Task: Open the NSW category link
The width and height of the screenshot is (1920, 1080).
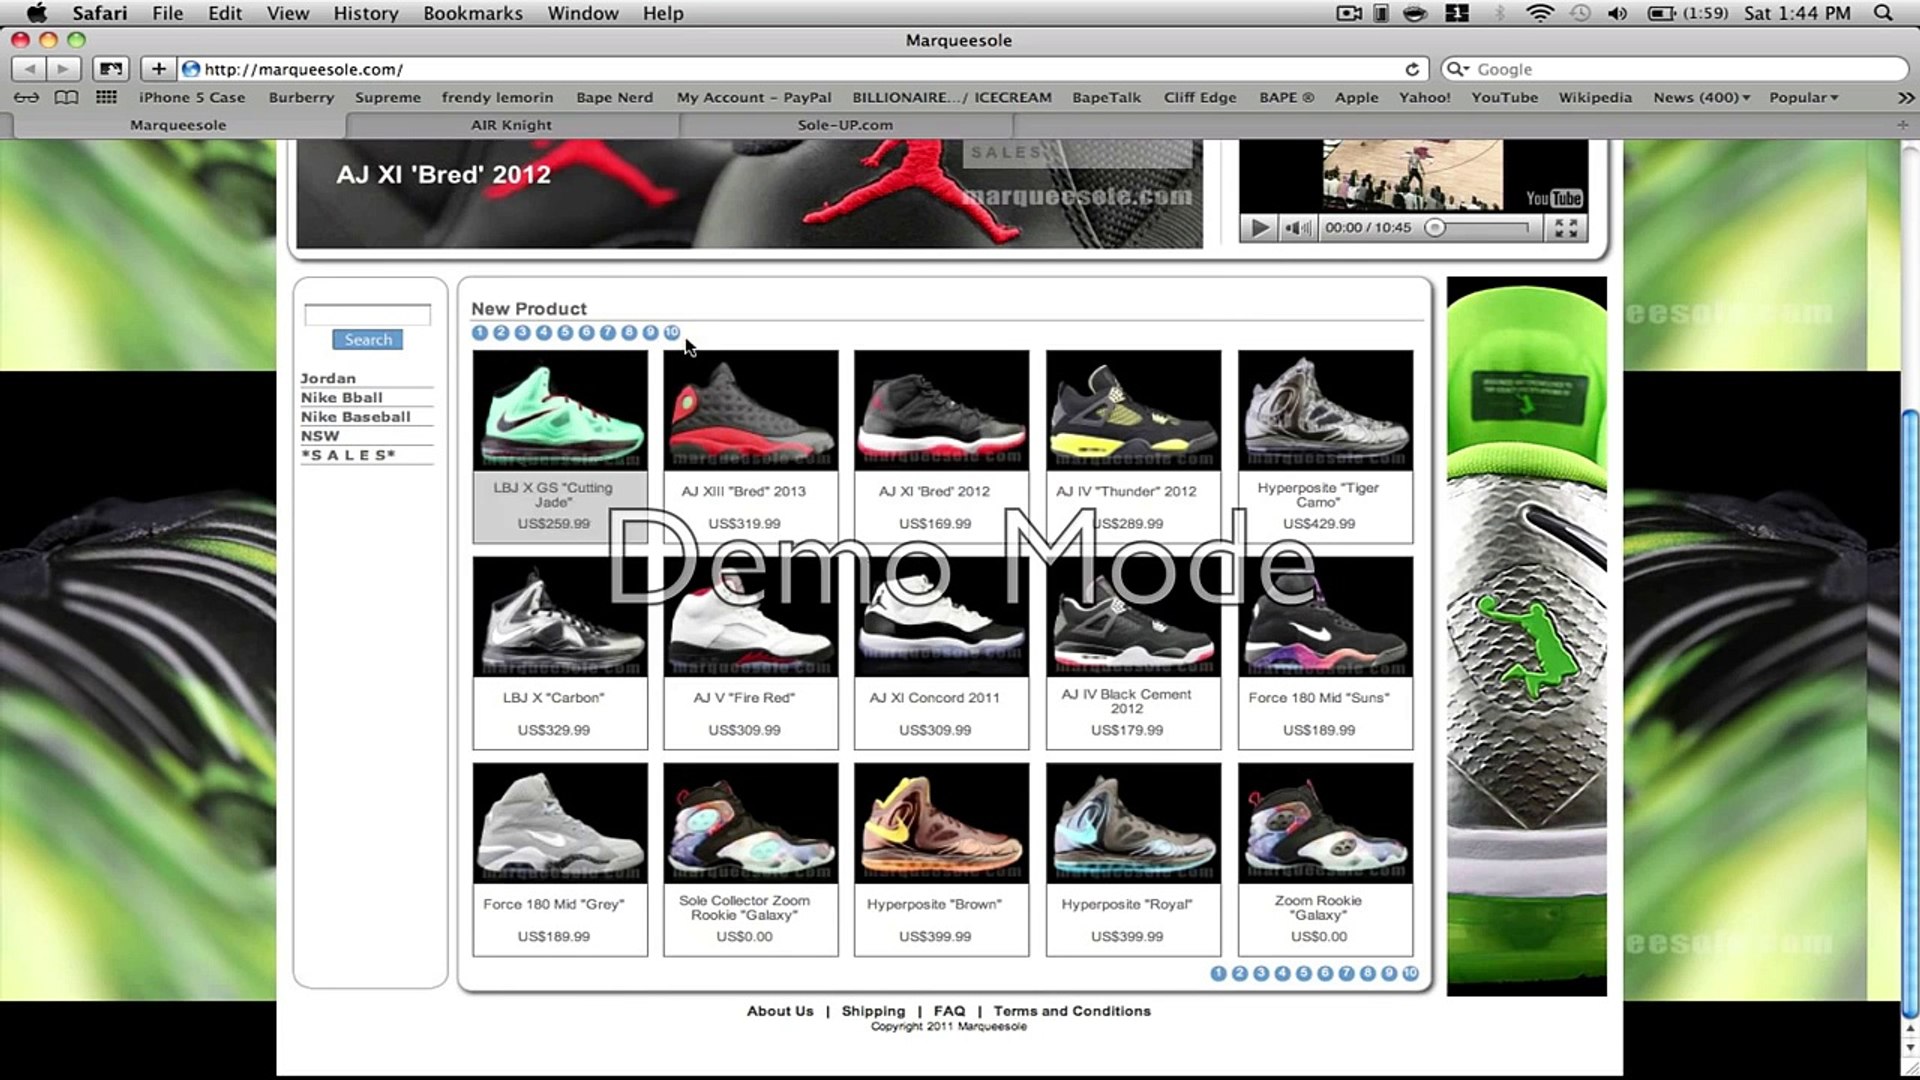Action: tap(320, 436)
